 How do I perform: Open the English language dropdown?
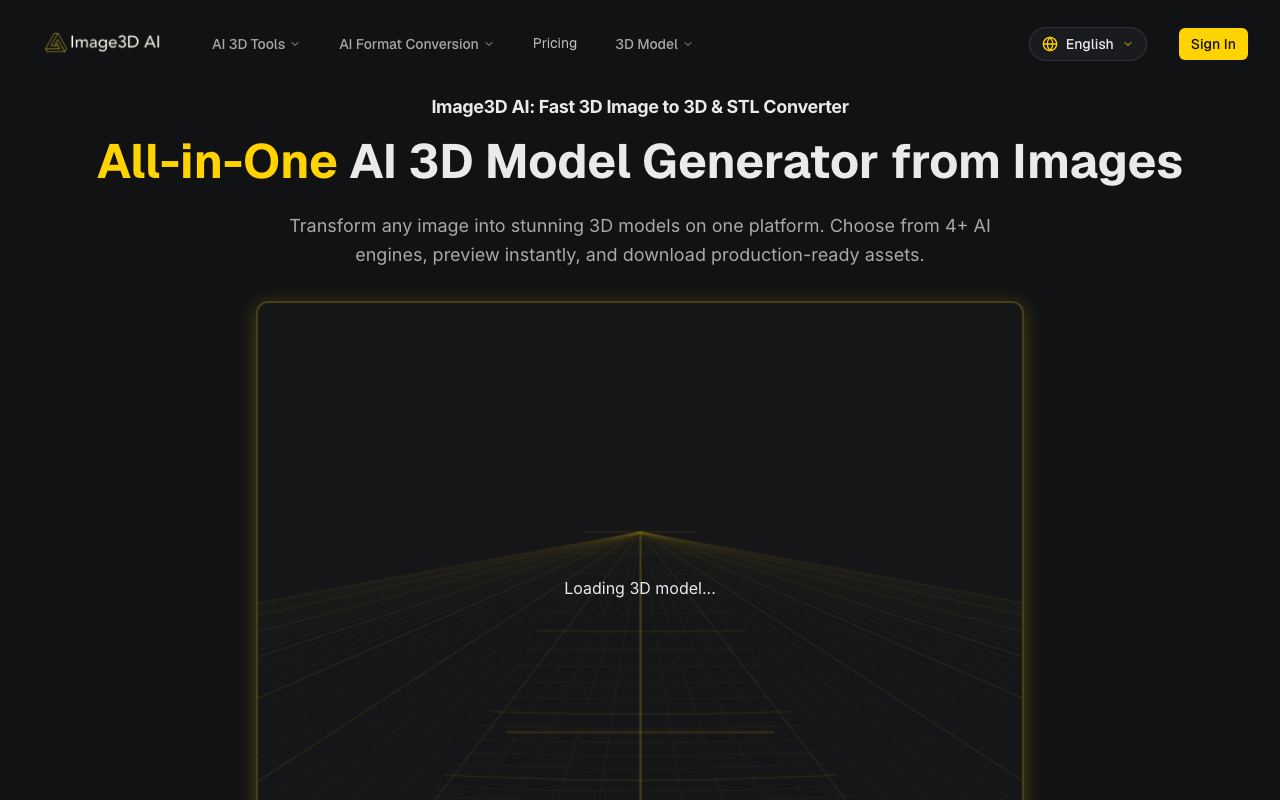point(1088,44)
